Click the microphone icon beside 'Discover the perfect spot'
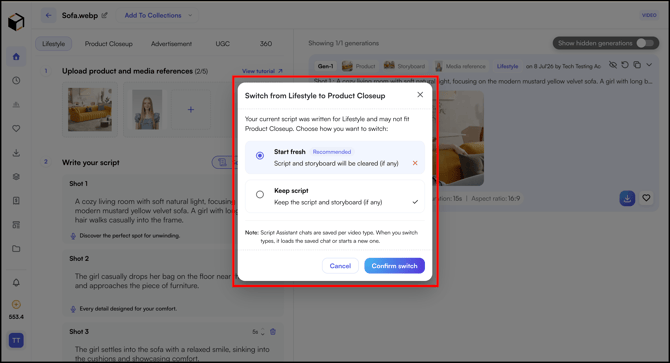The height and width of the screenshot is (363, 670). pyautogui.click(x=73, y=236)
